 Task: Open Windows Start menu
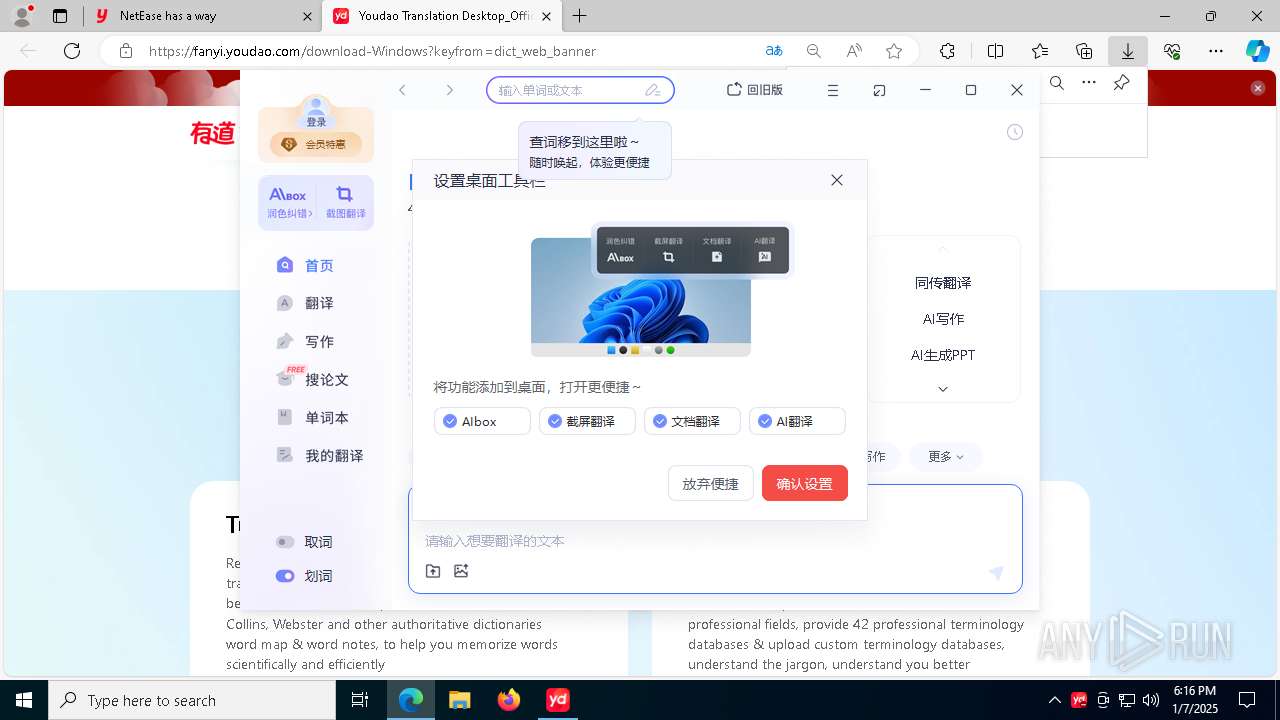[24, 700]
